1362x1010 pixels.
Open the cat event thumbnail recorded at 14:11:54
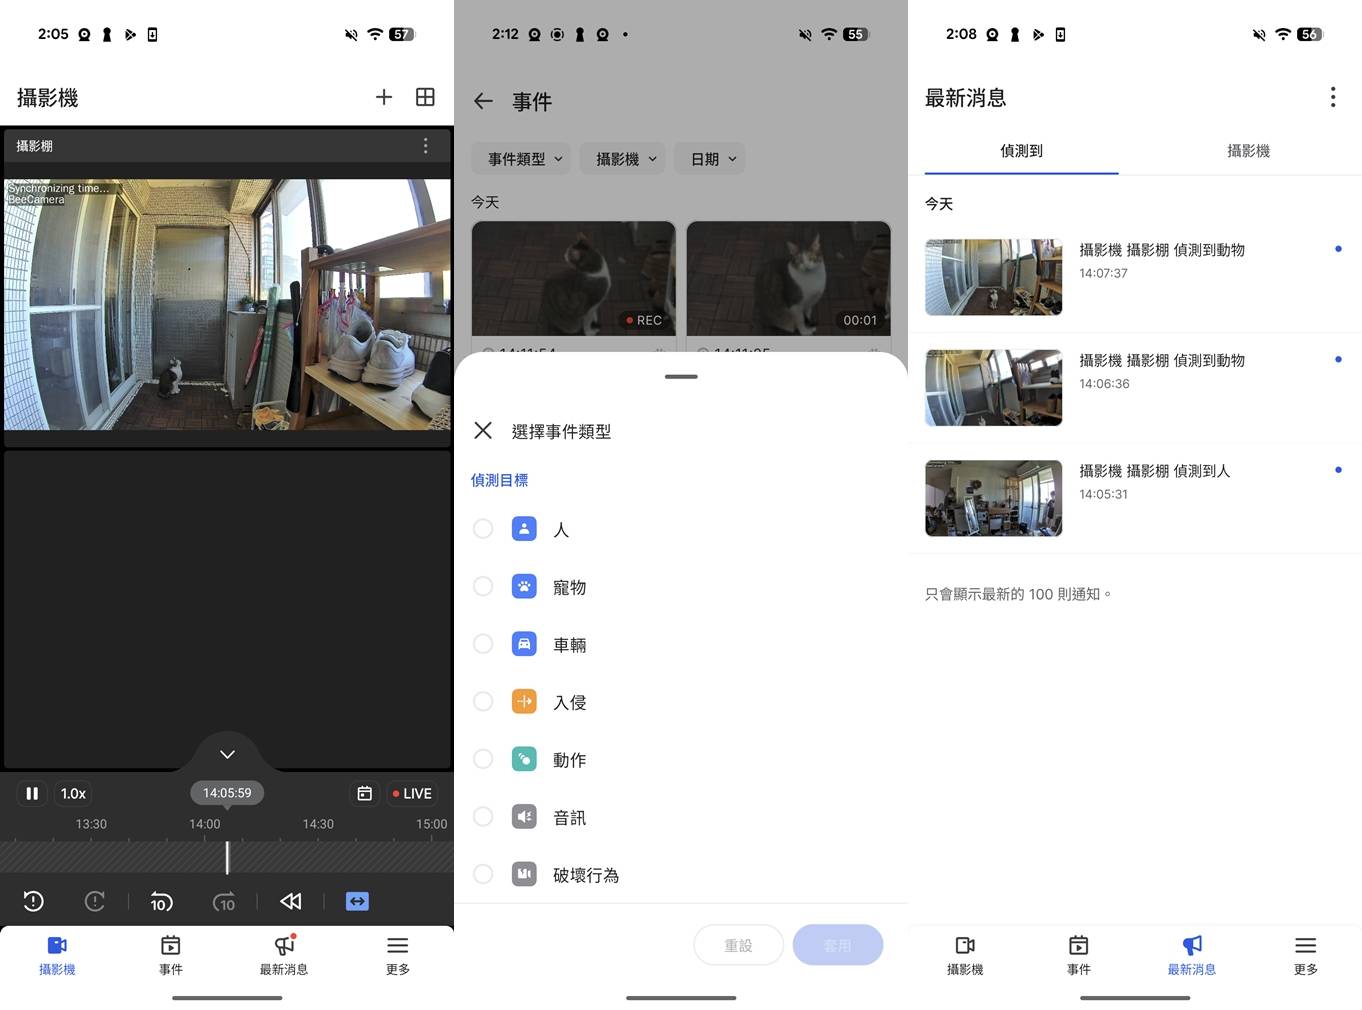573,278
